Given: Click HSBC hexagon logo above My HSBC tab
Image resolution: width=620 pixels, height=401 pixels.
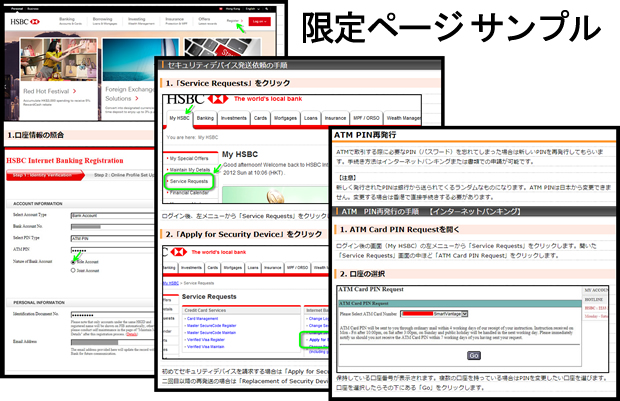Looking at the screenshot, I should 218,99.
